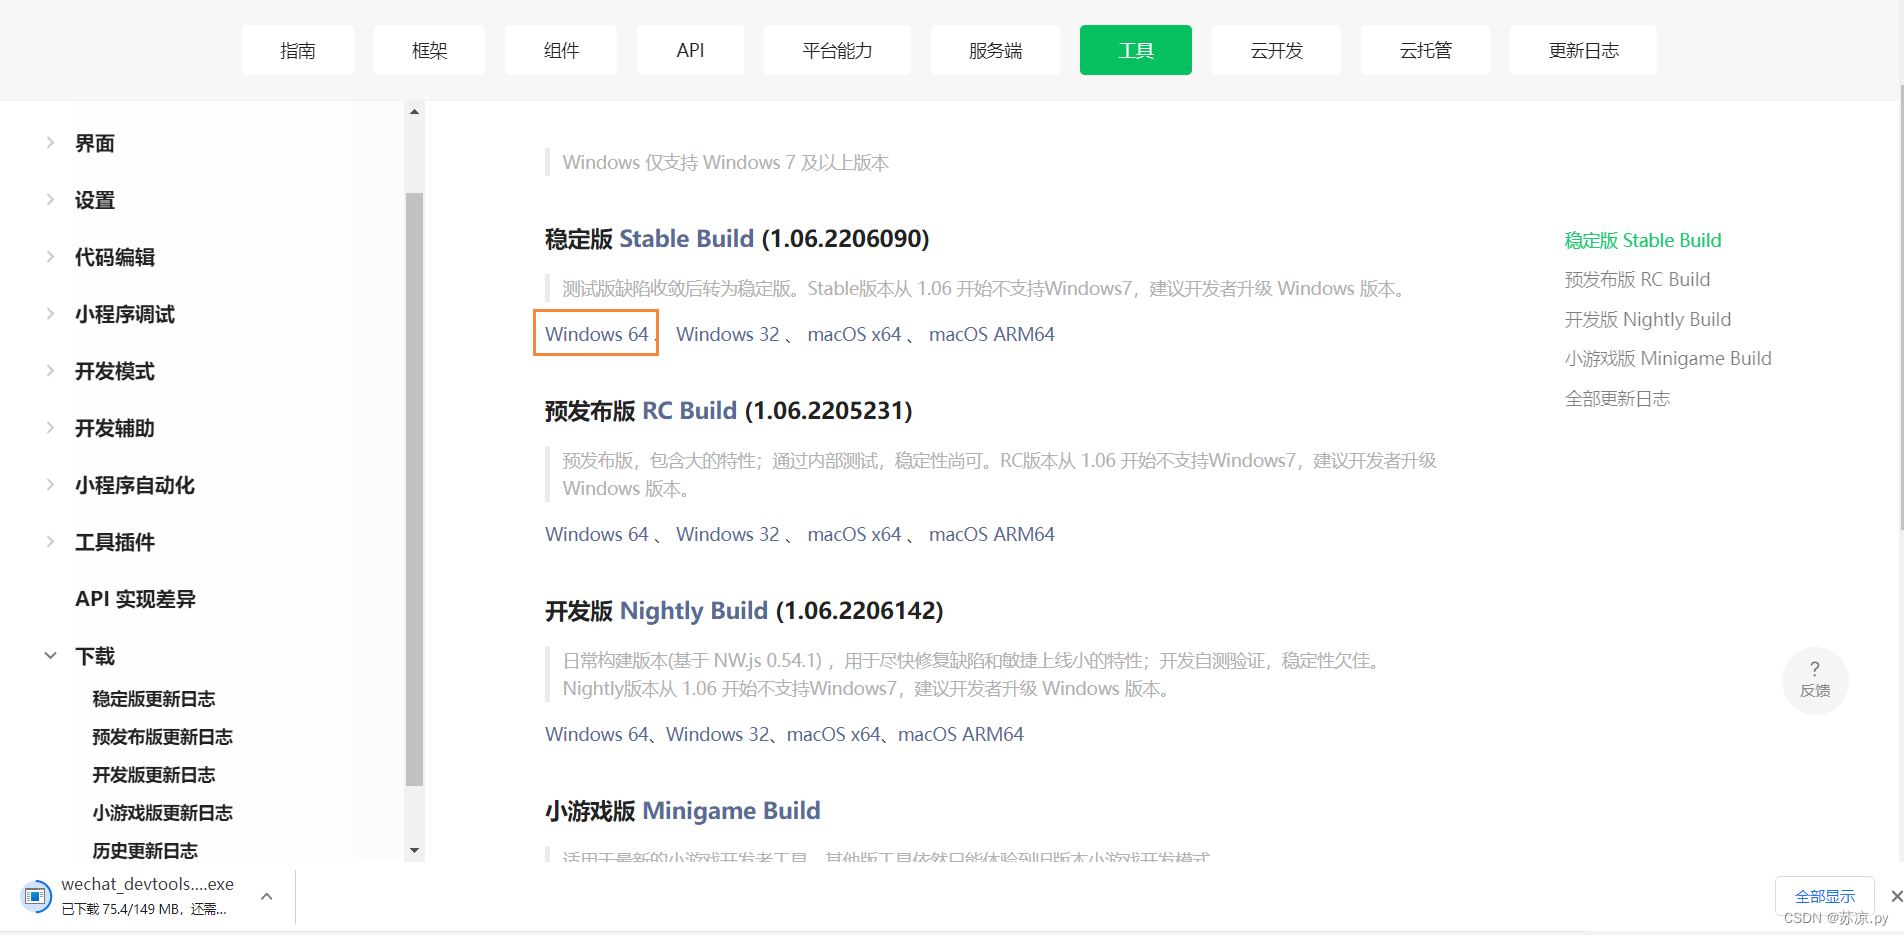1904x935 pixels.
Task: Open the 云开发 tab
Action: (x=1276, y=50)
